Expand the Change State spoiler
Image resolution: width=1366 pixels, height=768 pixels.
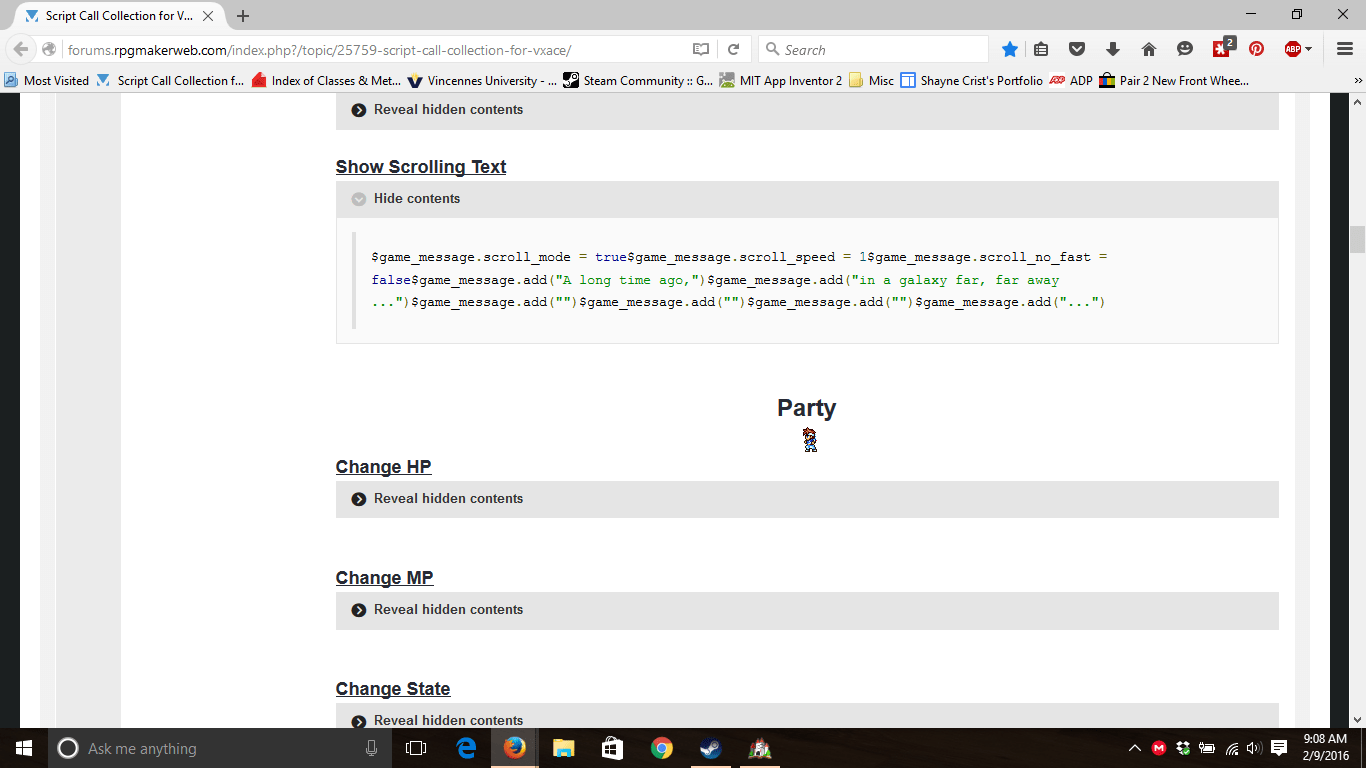click(x=447, y=720)
